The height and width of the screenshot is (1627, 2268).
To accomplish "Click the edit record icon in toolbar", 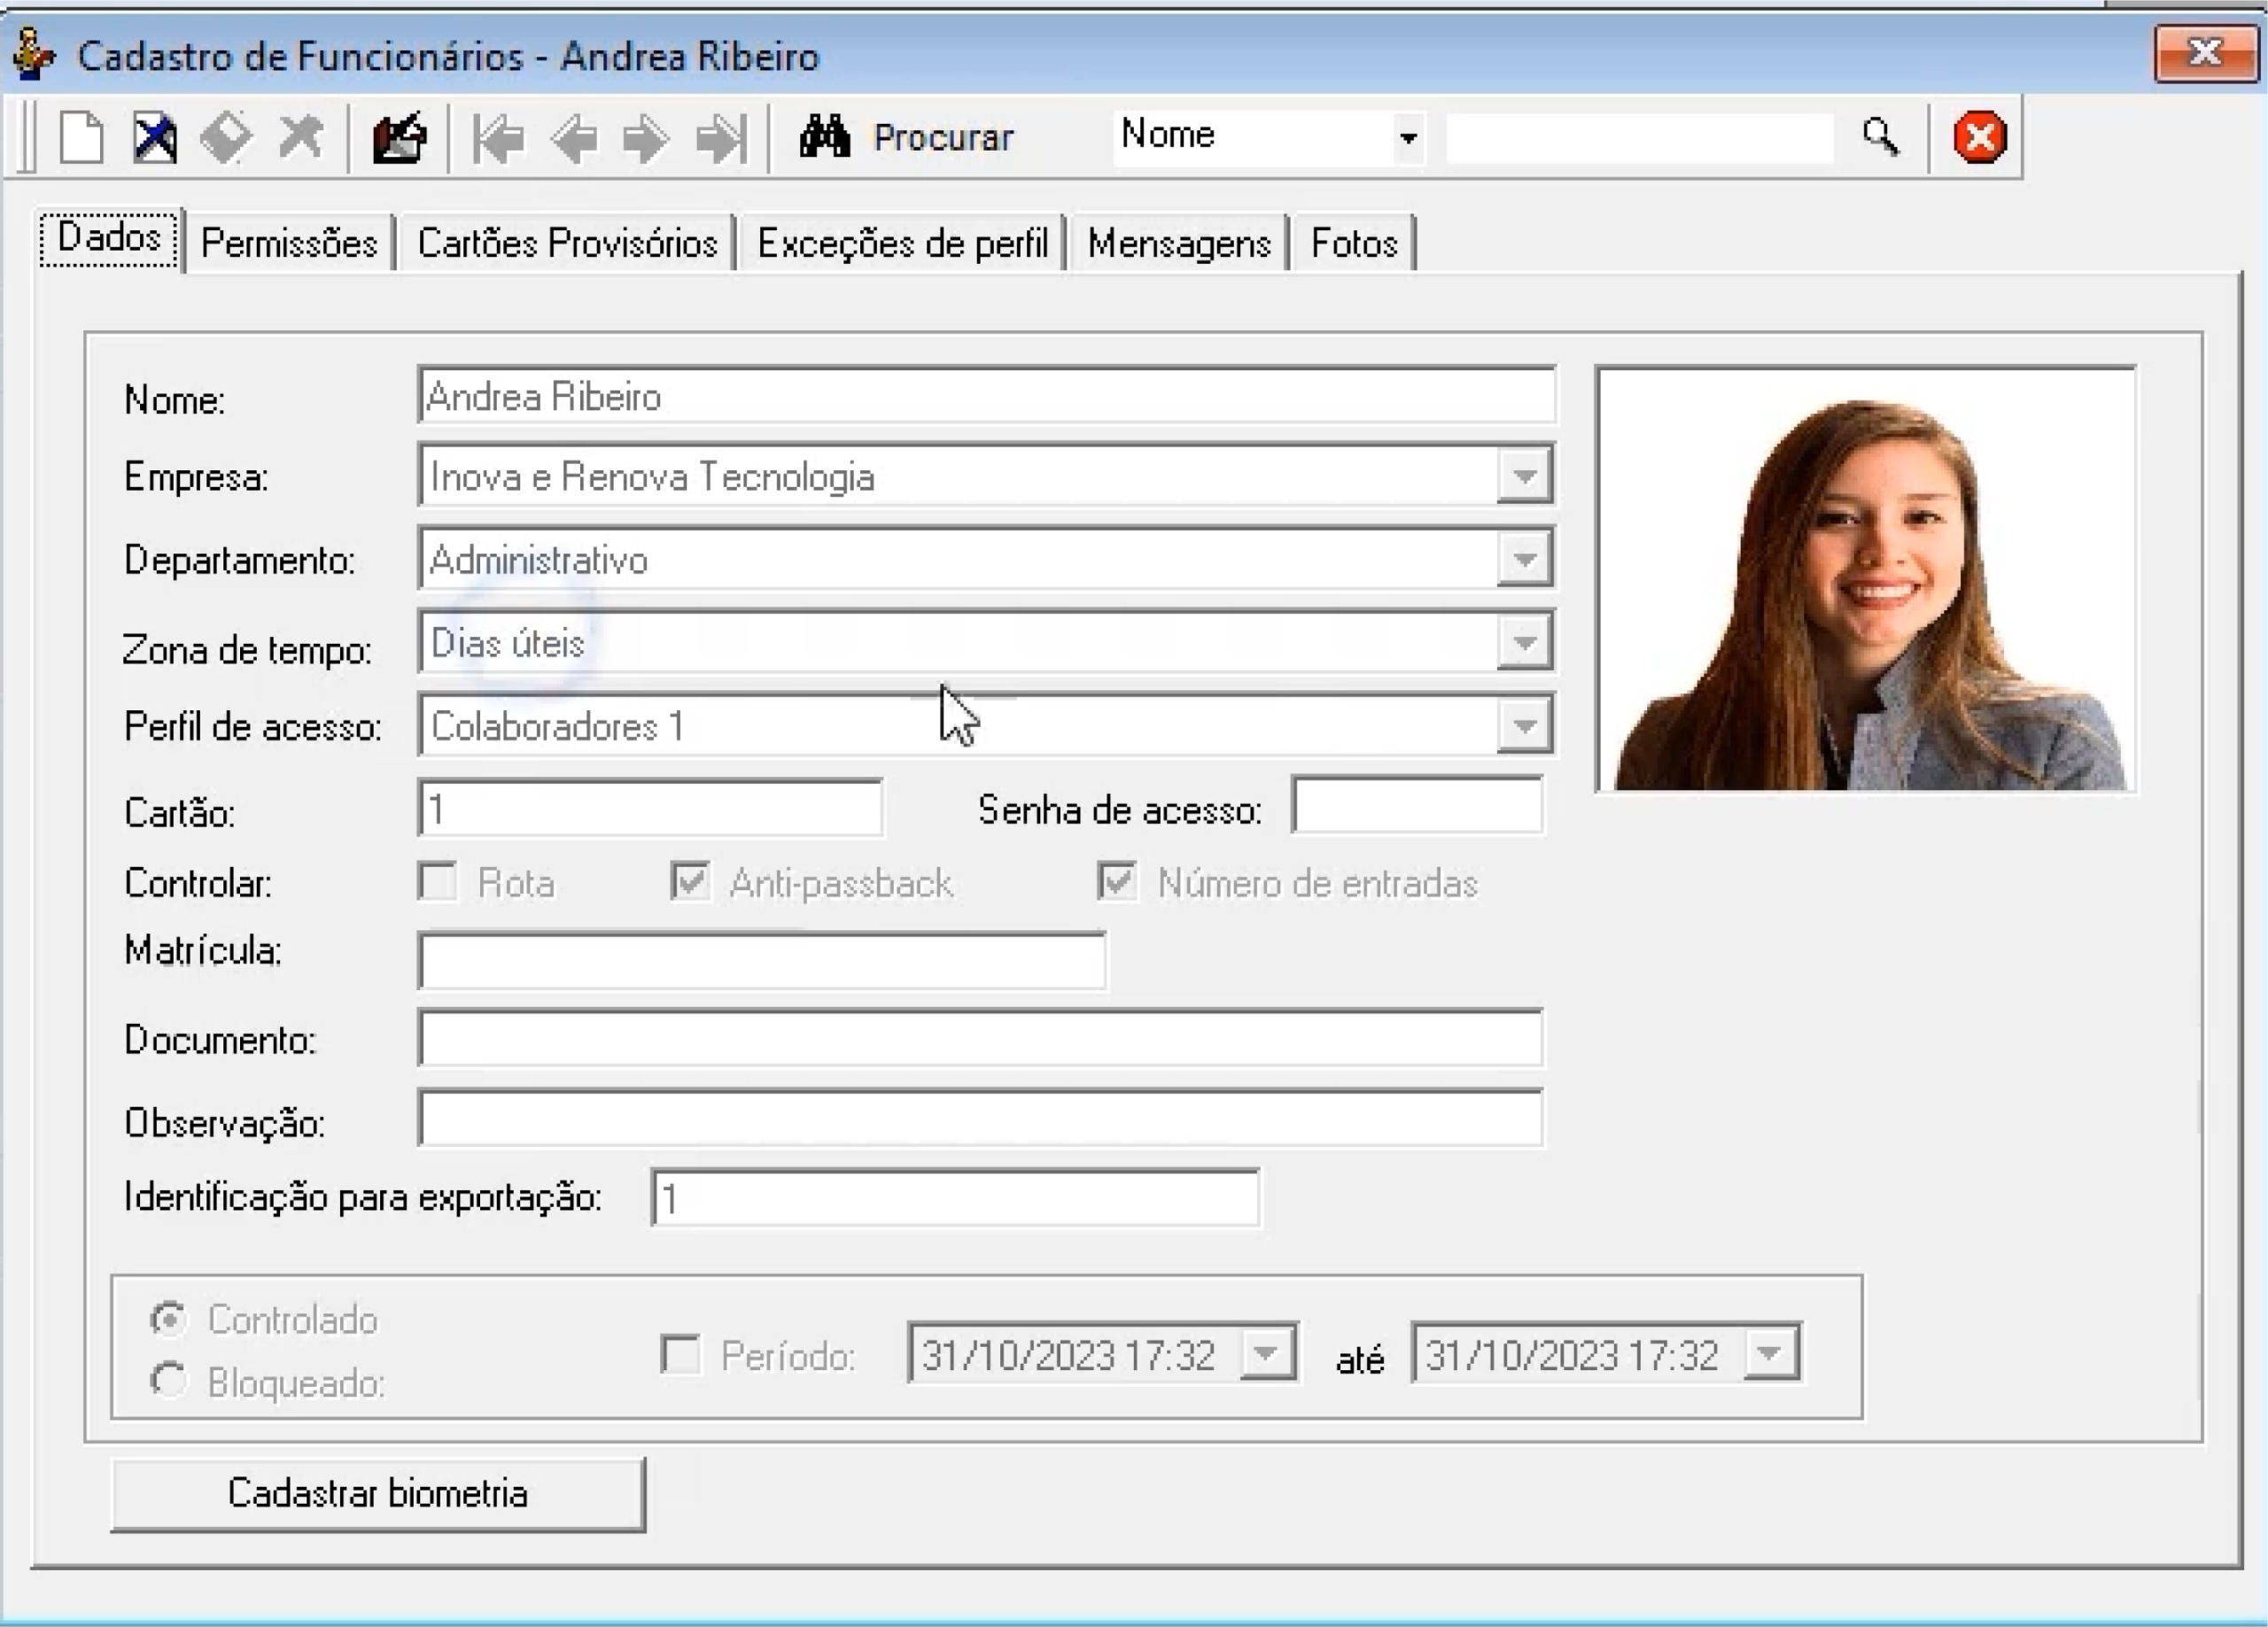I will click(x=399, y=137).
